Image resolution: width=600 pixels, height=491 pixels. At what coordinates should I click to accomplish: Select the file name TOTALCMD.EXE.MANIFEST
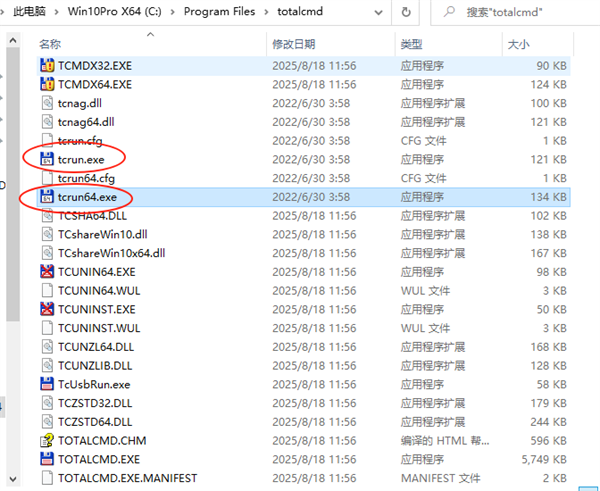[x=127, y=478]
